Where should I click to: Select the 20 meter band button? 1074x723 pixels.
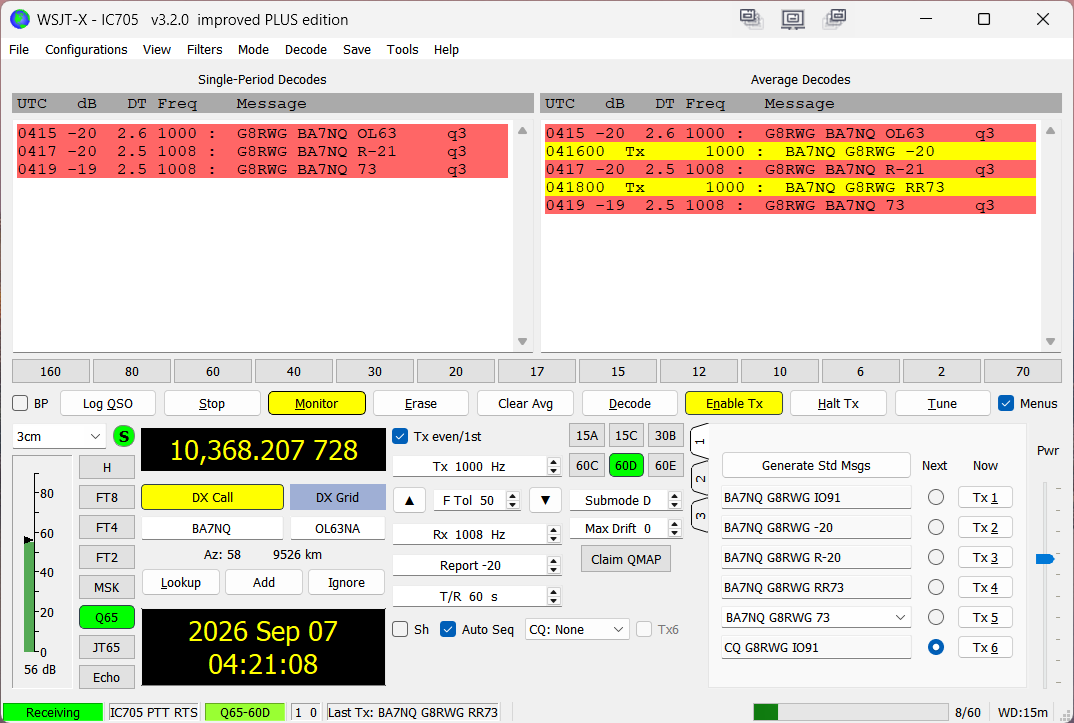(x=455, y=371)
